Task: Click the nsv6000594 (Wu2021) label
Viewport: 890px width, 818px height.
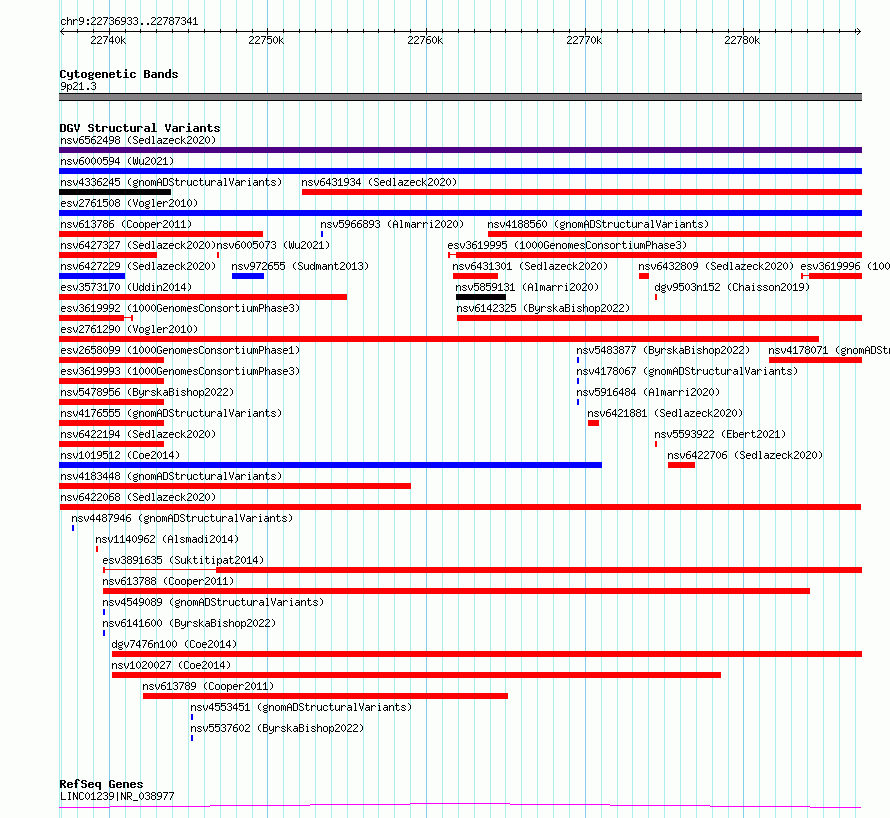Action: [x=117, y=161]
